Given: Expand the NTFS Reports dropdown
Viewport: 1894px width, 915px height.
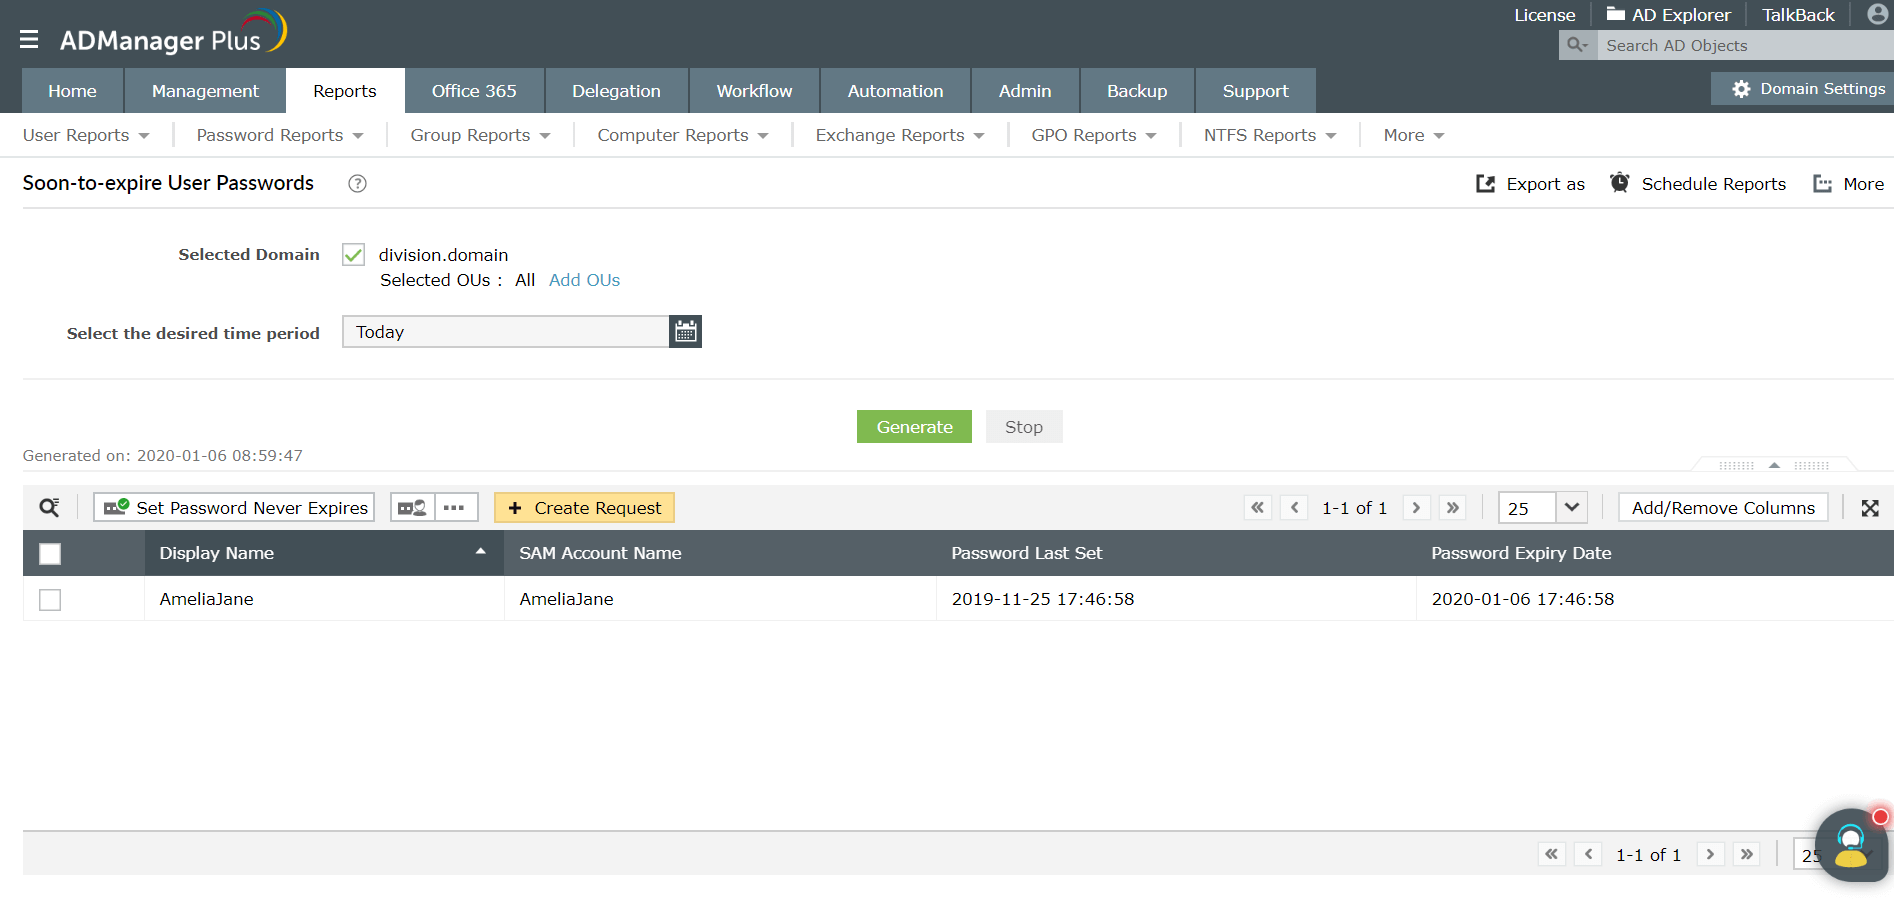Looking at the screenshot, I should pos(1270,135).
